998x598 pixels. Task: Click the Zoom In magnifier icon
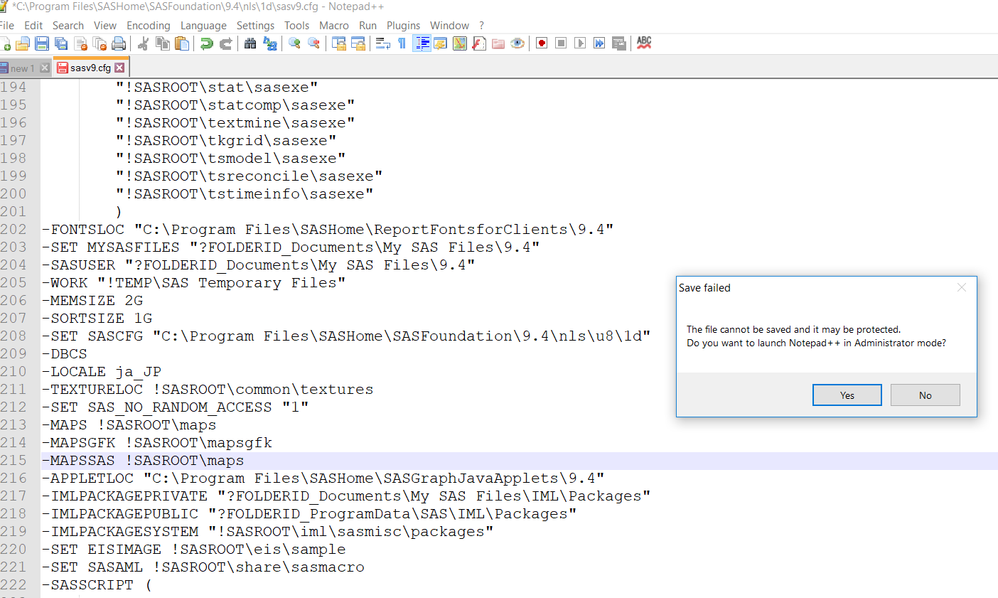pos(294,43)
